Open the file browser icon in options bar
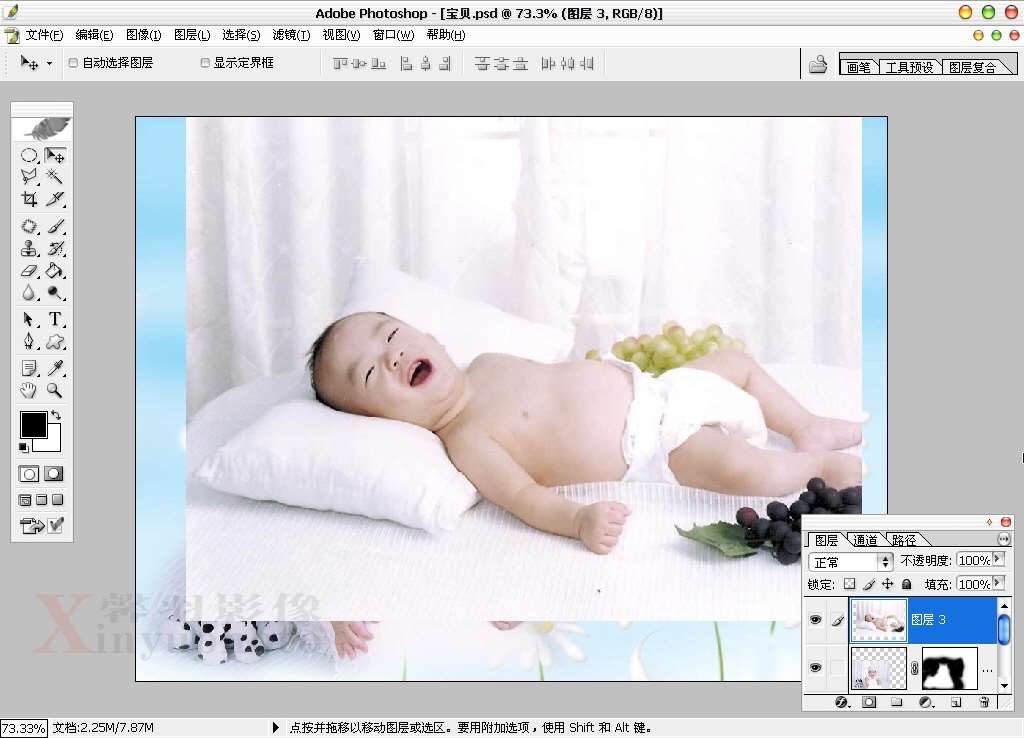Viewport: 1024px width, 738px height. 818,64
